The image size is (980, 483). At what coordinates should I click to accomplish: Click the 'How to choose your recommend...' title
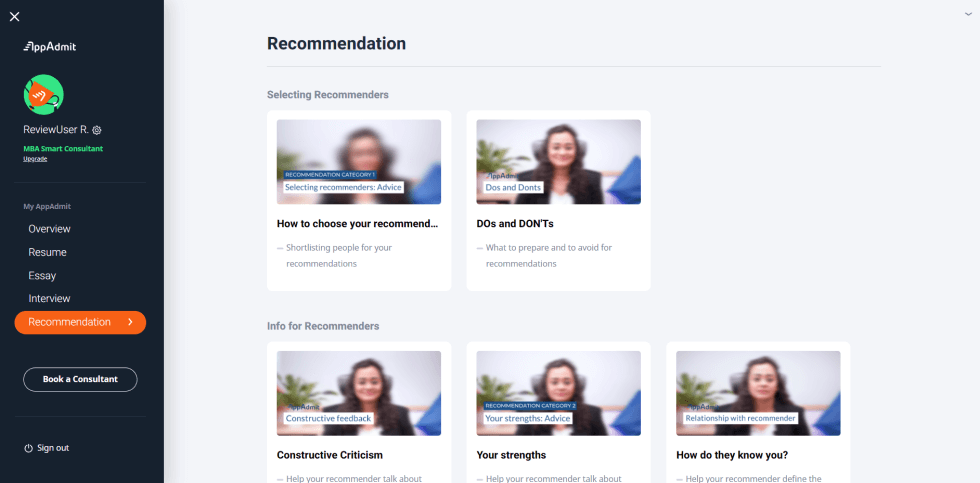[358, 224]
